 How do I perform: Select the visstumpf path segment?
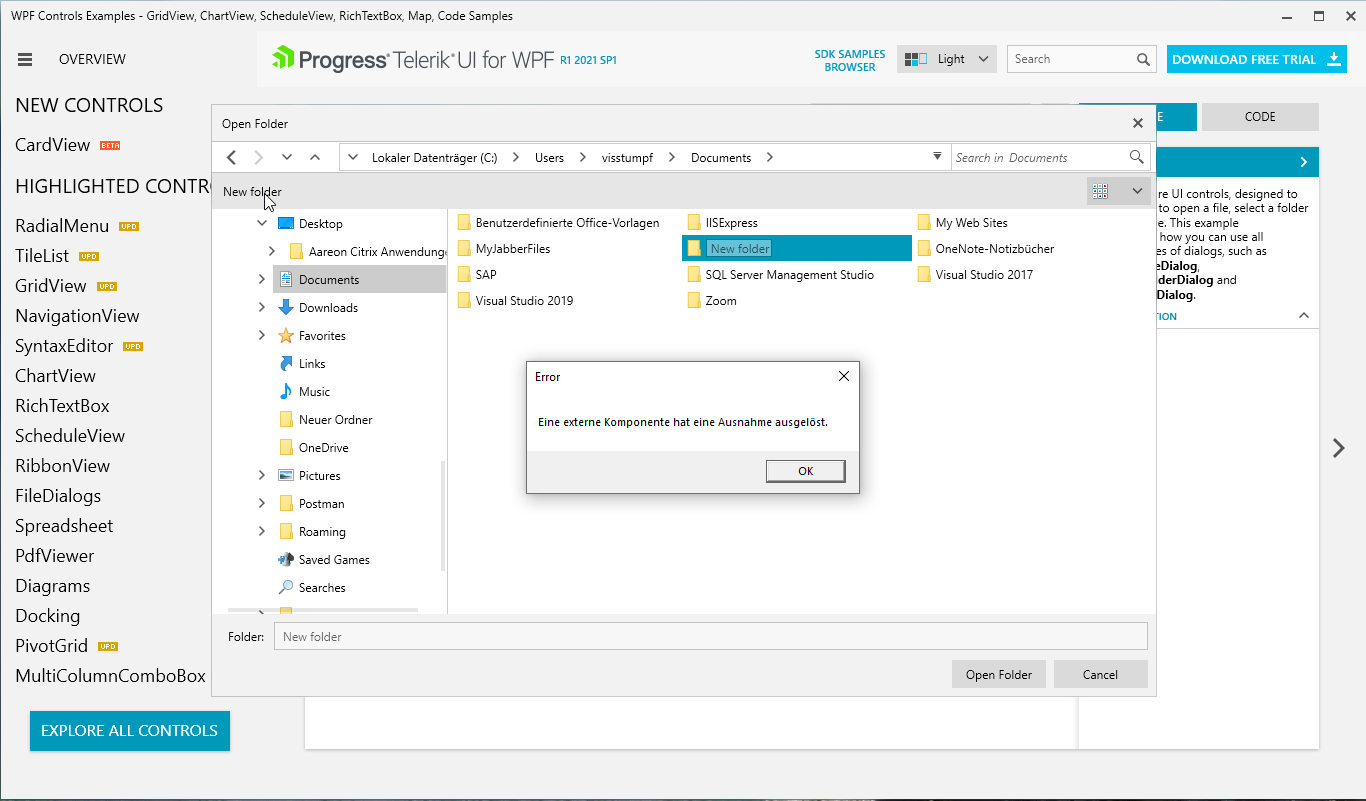[x=626, y=157]
